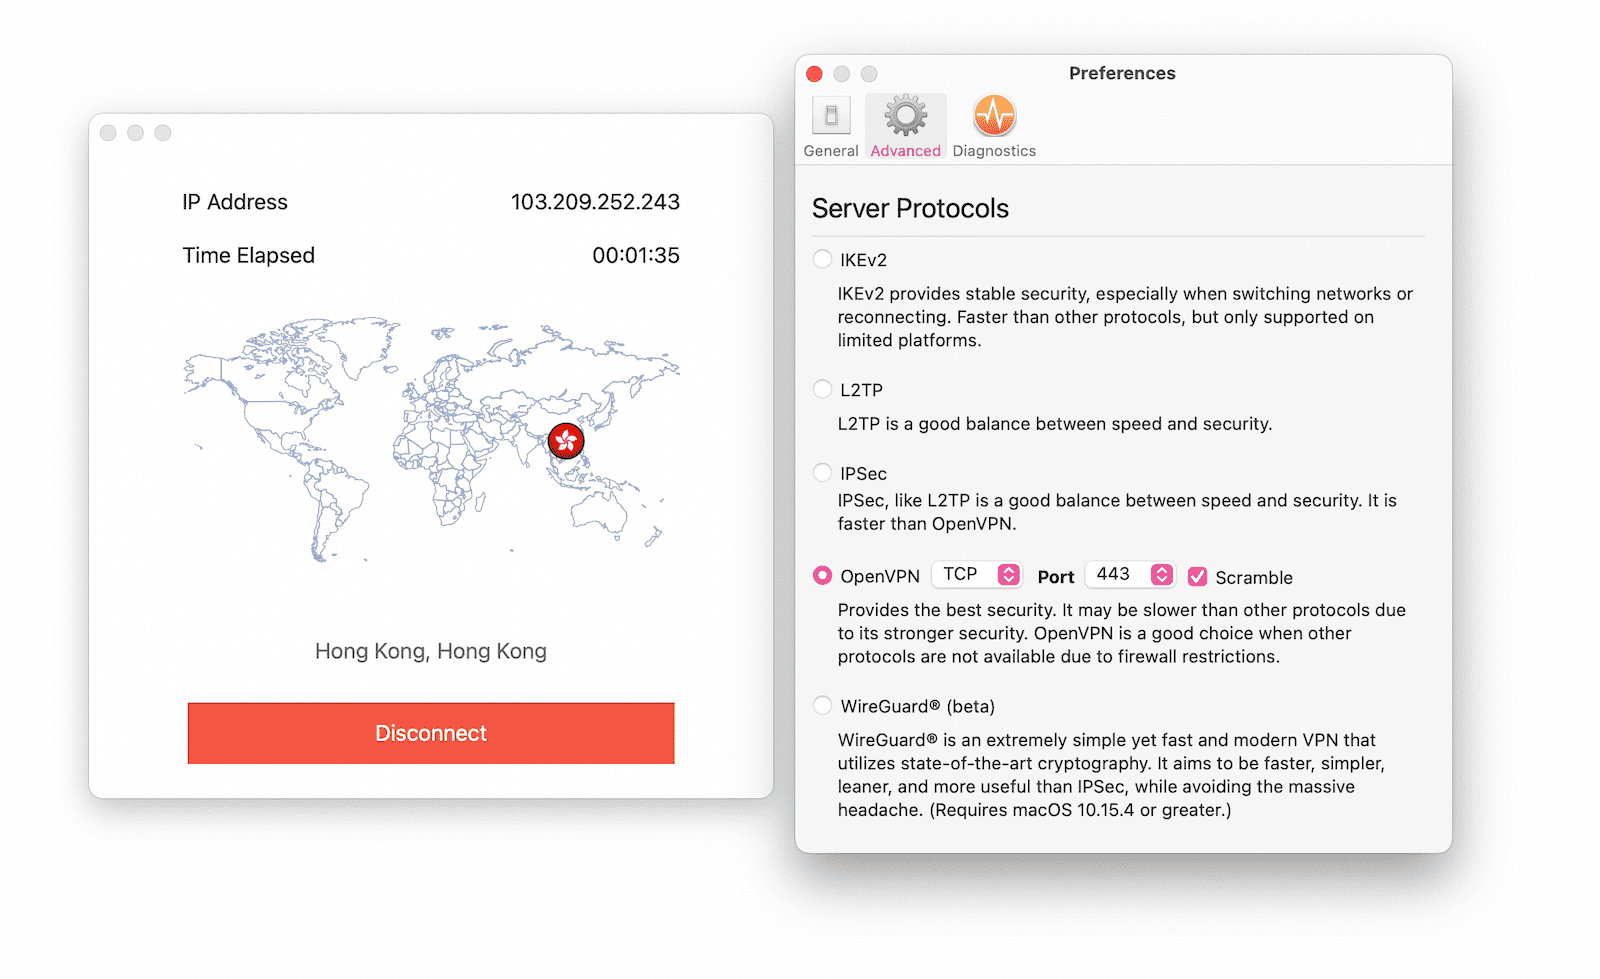Screen dimensions: 1600x979
Task: Select the WireGuard (beta) radio button
Action: tap(822, 705)
